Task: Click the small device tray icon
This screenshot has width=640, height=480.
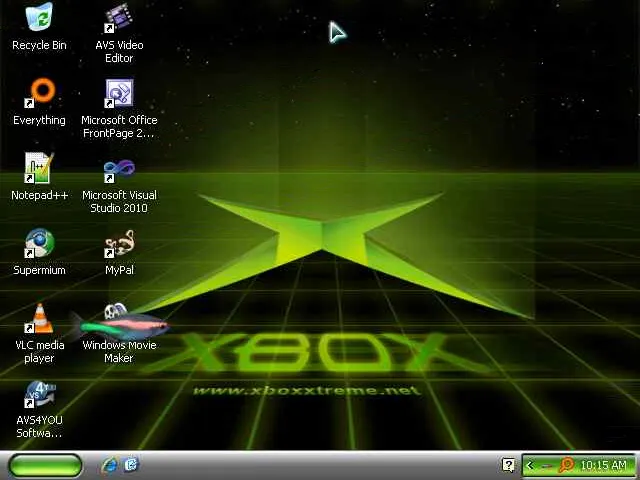Action: (x=546, y=466)
